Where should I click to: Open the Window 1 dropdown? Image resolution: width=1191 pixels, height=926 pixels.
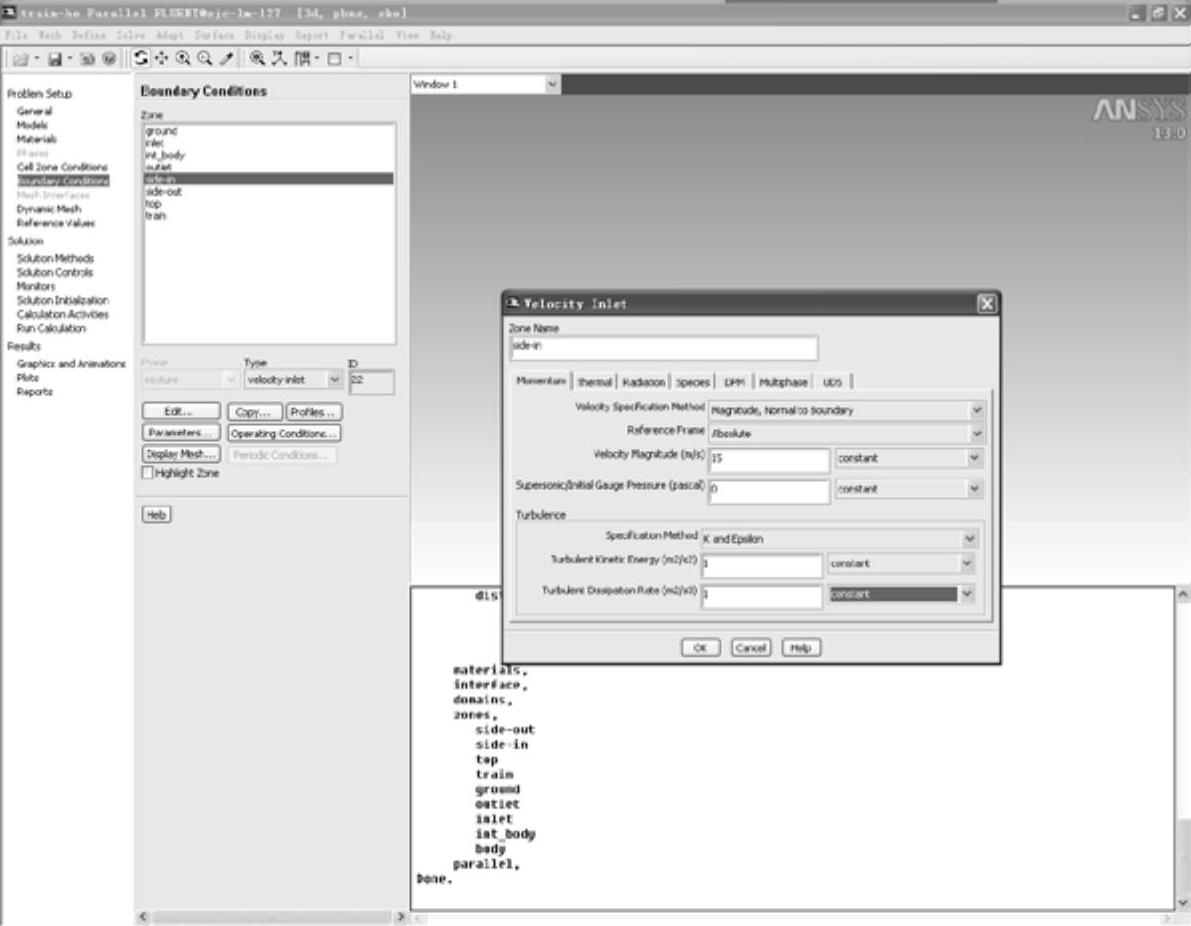pyautogui.click(x=552, y=84)
